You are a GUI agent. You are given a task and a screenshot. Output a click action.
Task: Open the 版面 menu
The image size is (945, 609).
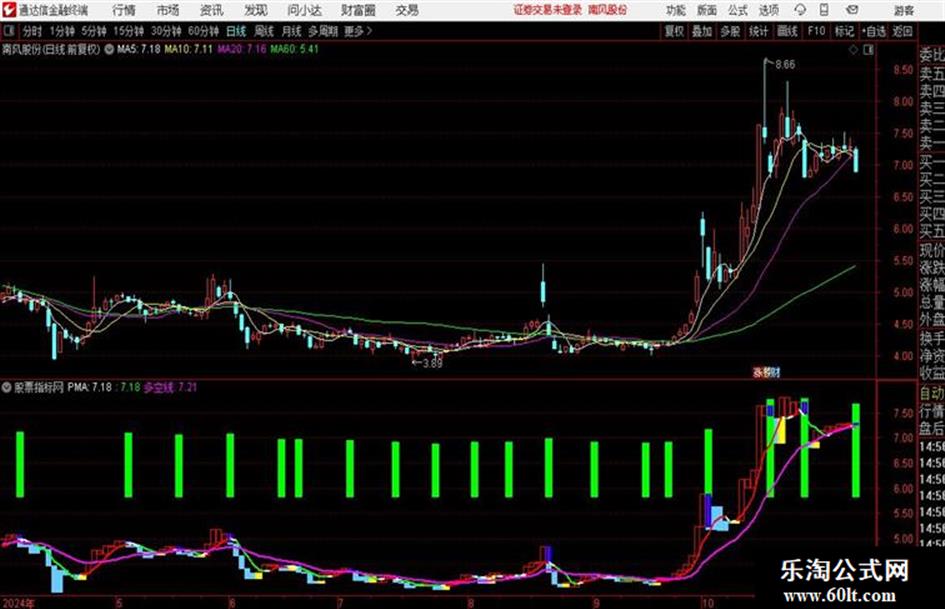(x=707, y=10)
